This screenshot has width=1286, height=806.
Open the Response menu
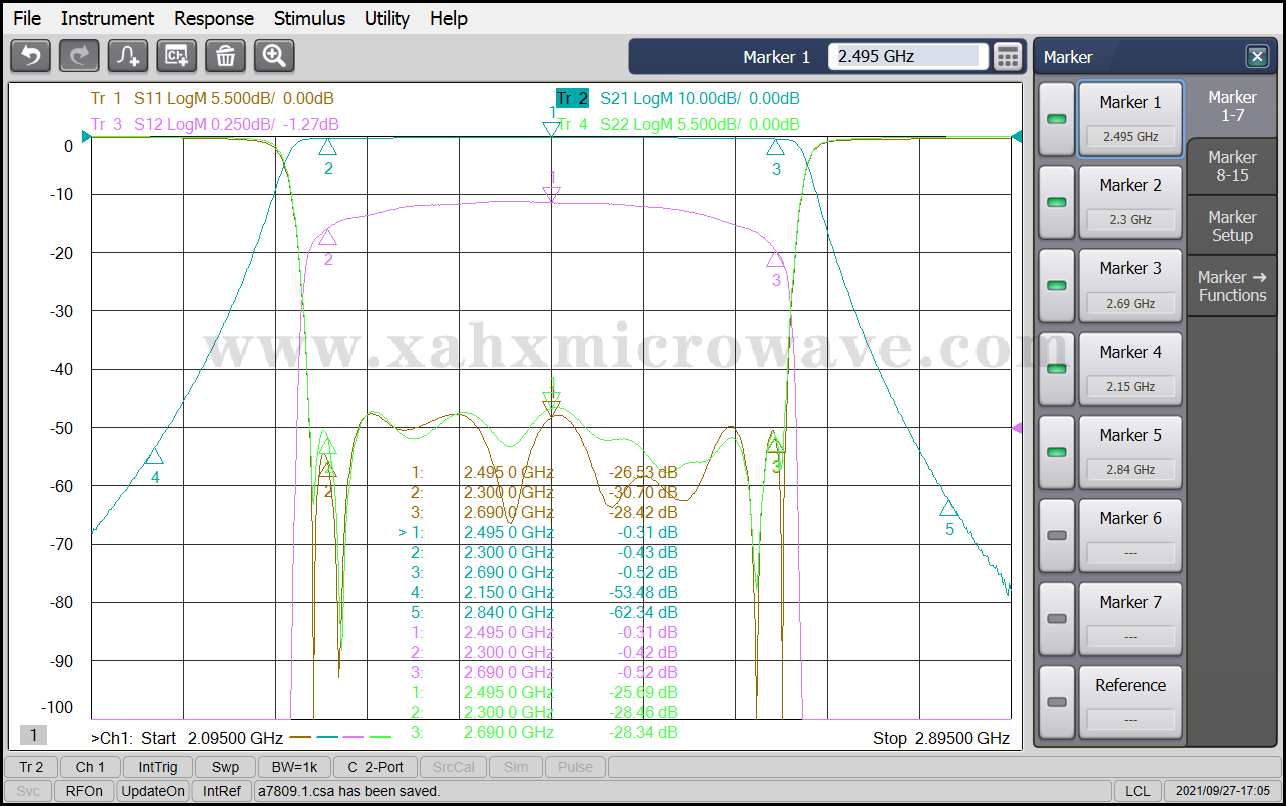point(214,18)
